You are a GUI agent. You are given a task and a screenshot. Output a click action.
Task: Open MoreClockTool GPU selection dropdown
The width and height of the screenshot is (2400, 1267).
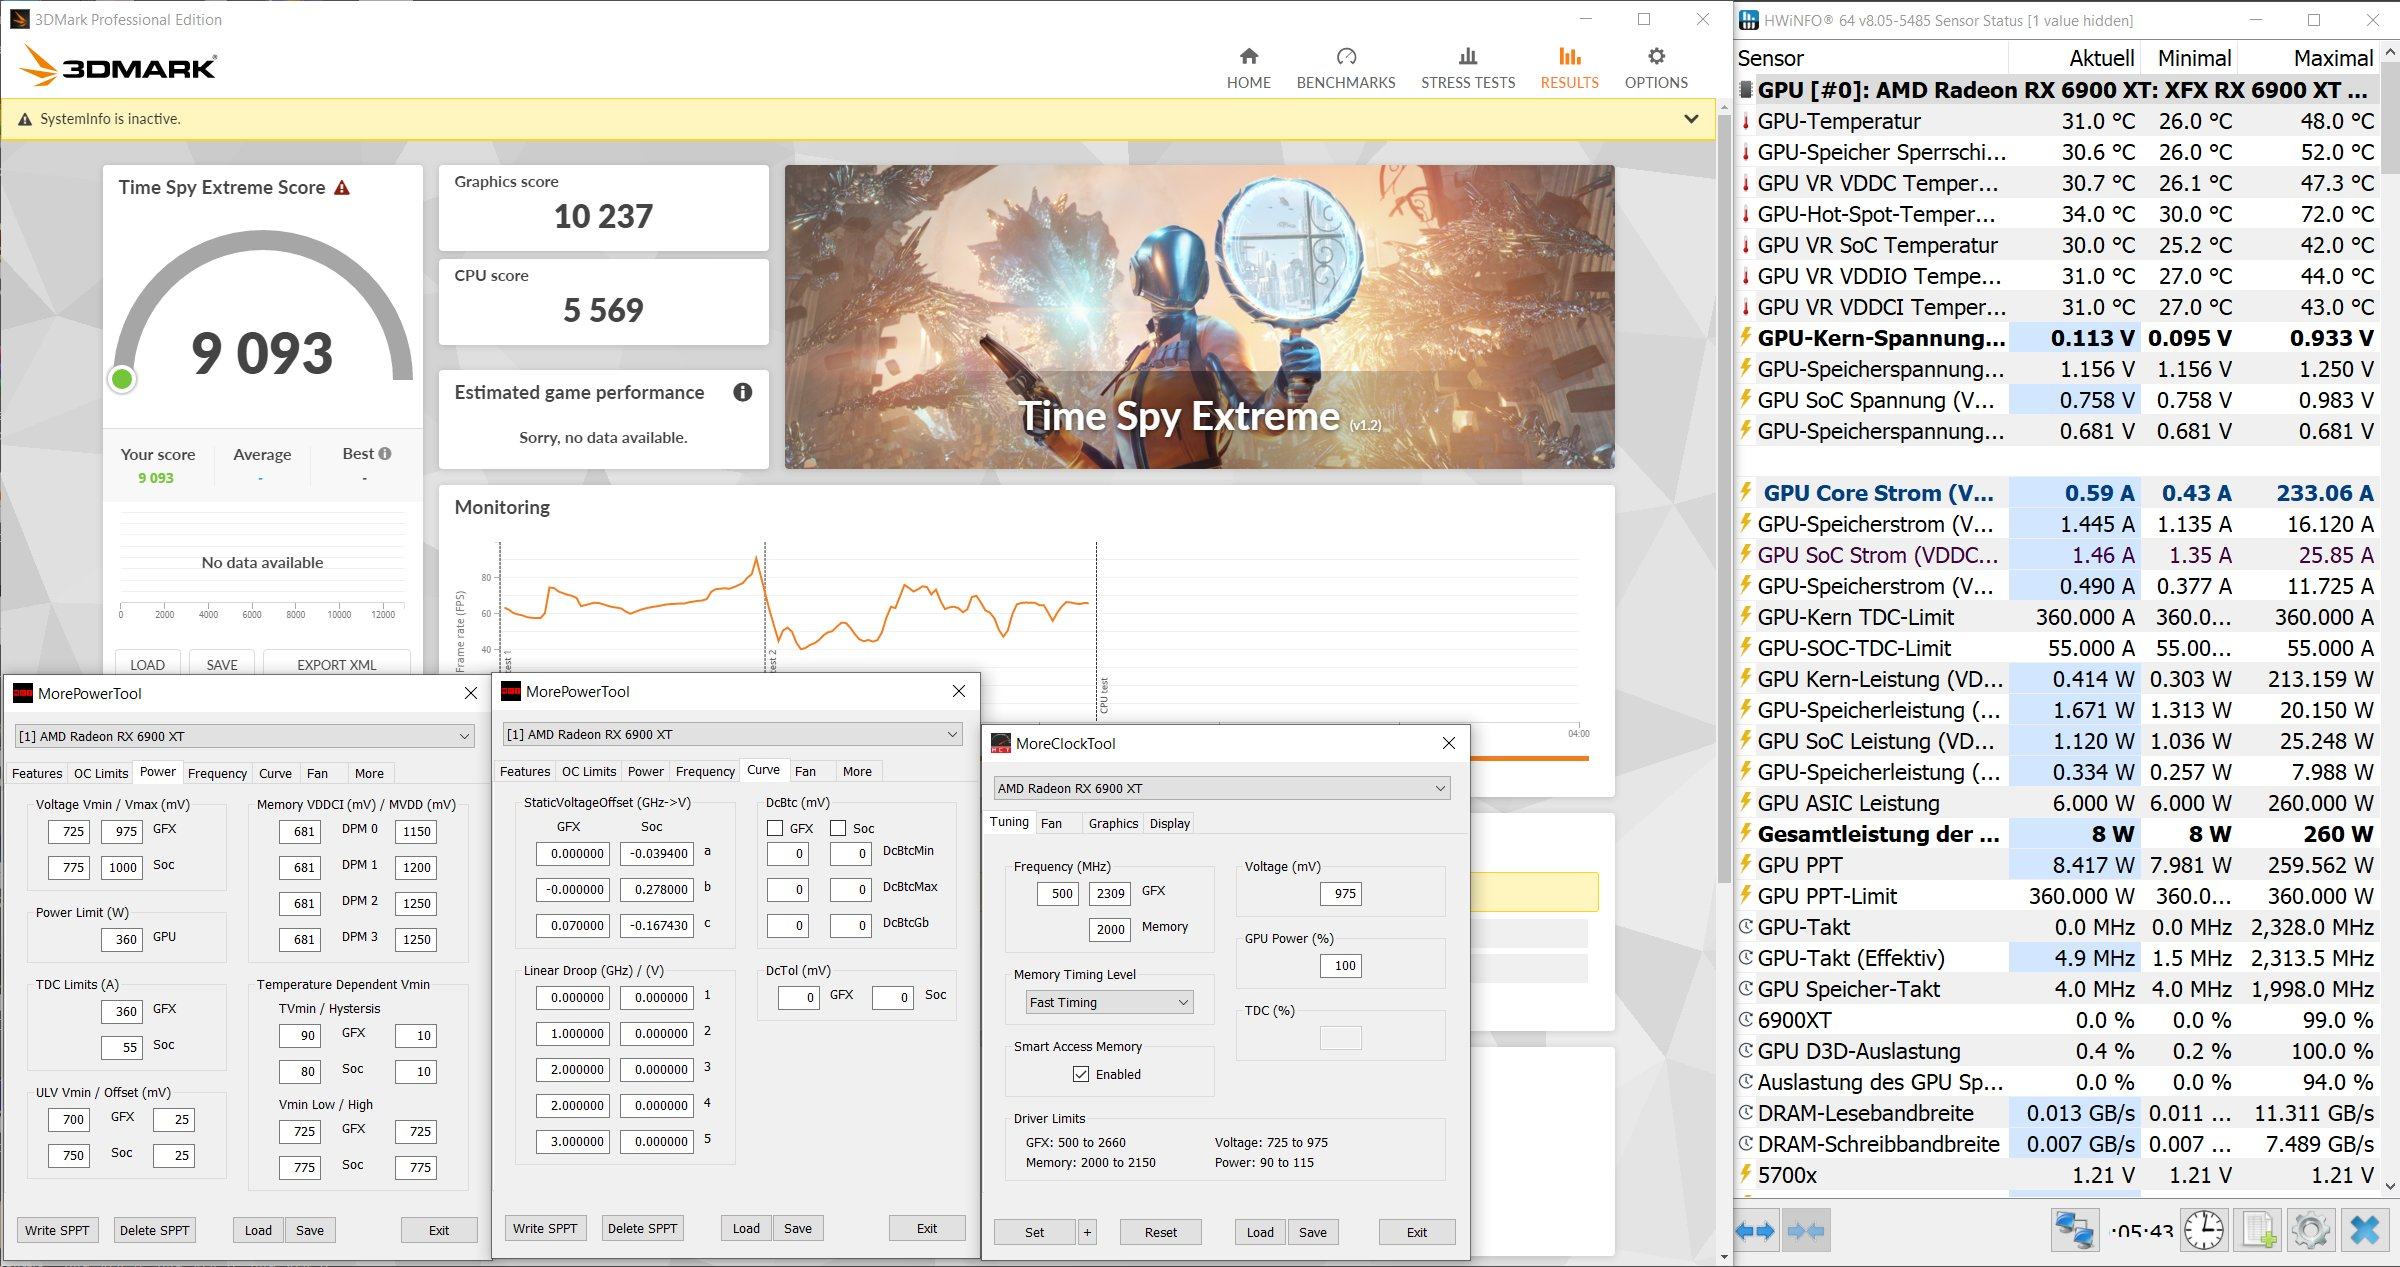point(1221,788)
